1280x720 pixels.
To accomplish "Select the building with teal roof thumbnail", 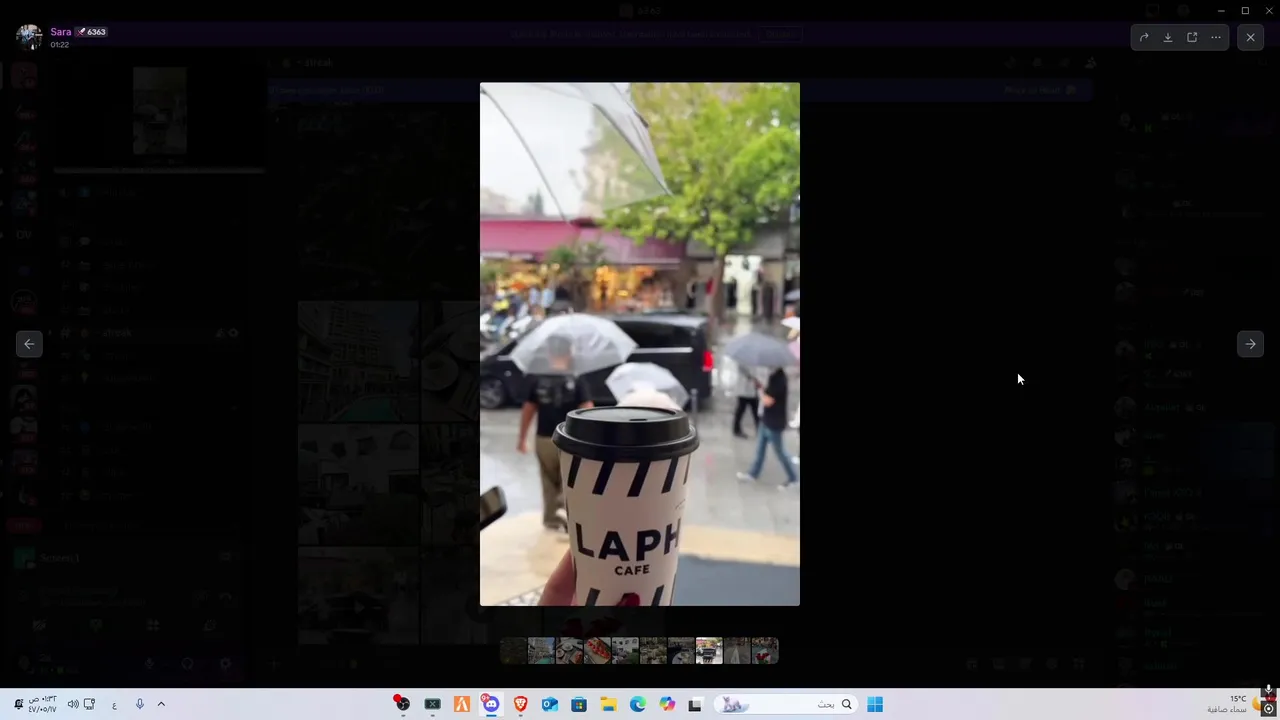I will 541,651.
